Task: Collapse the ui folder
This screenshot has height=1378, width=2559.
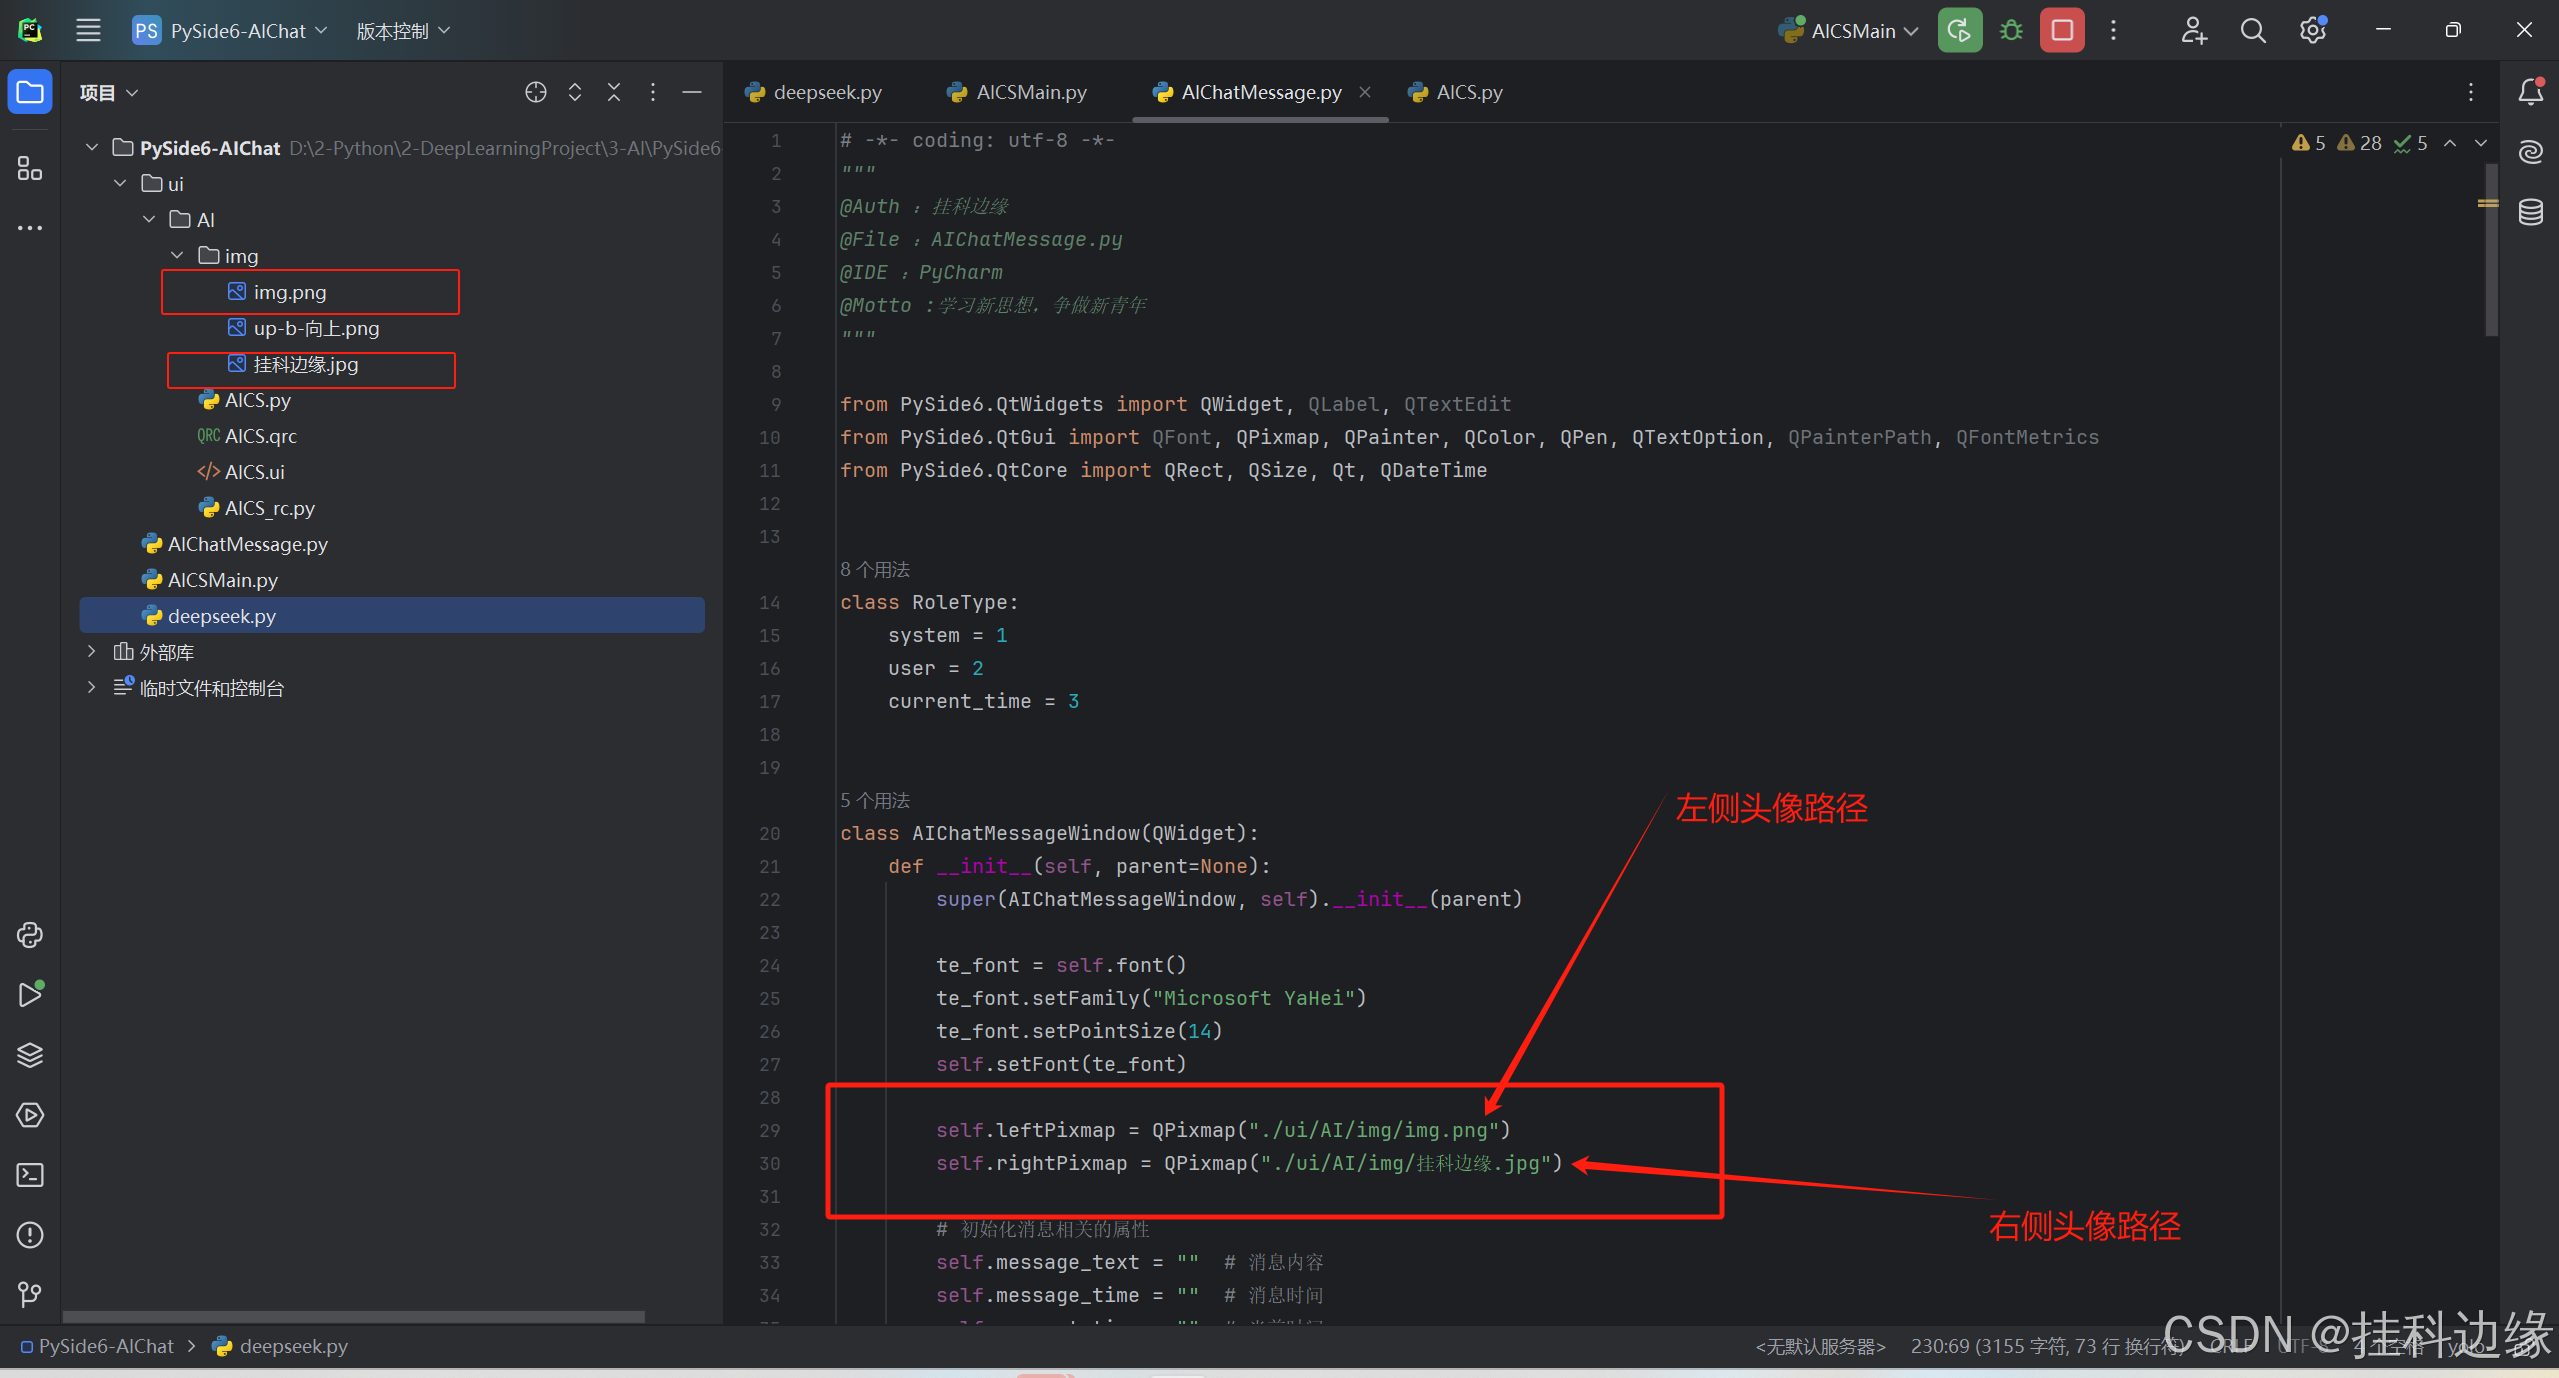Action: pos(120,184)
